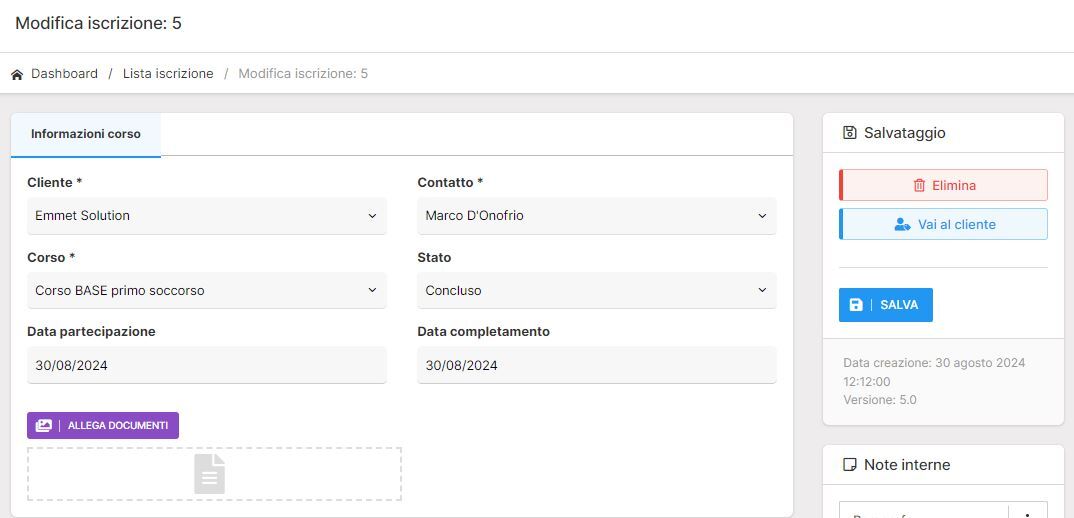Open Lista iscrizione breadcrumb link
The image size is (1074, 518).
168,74
